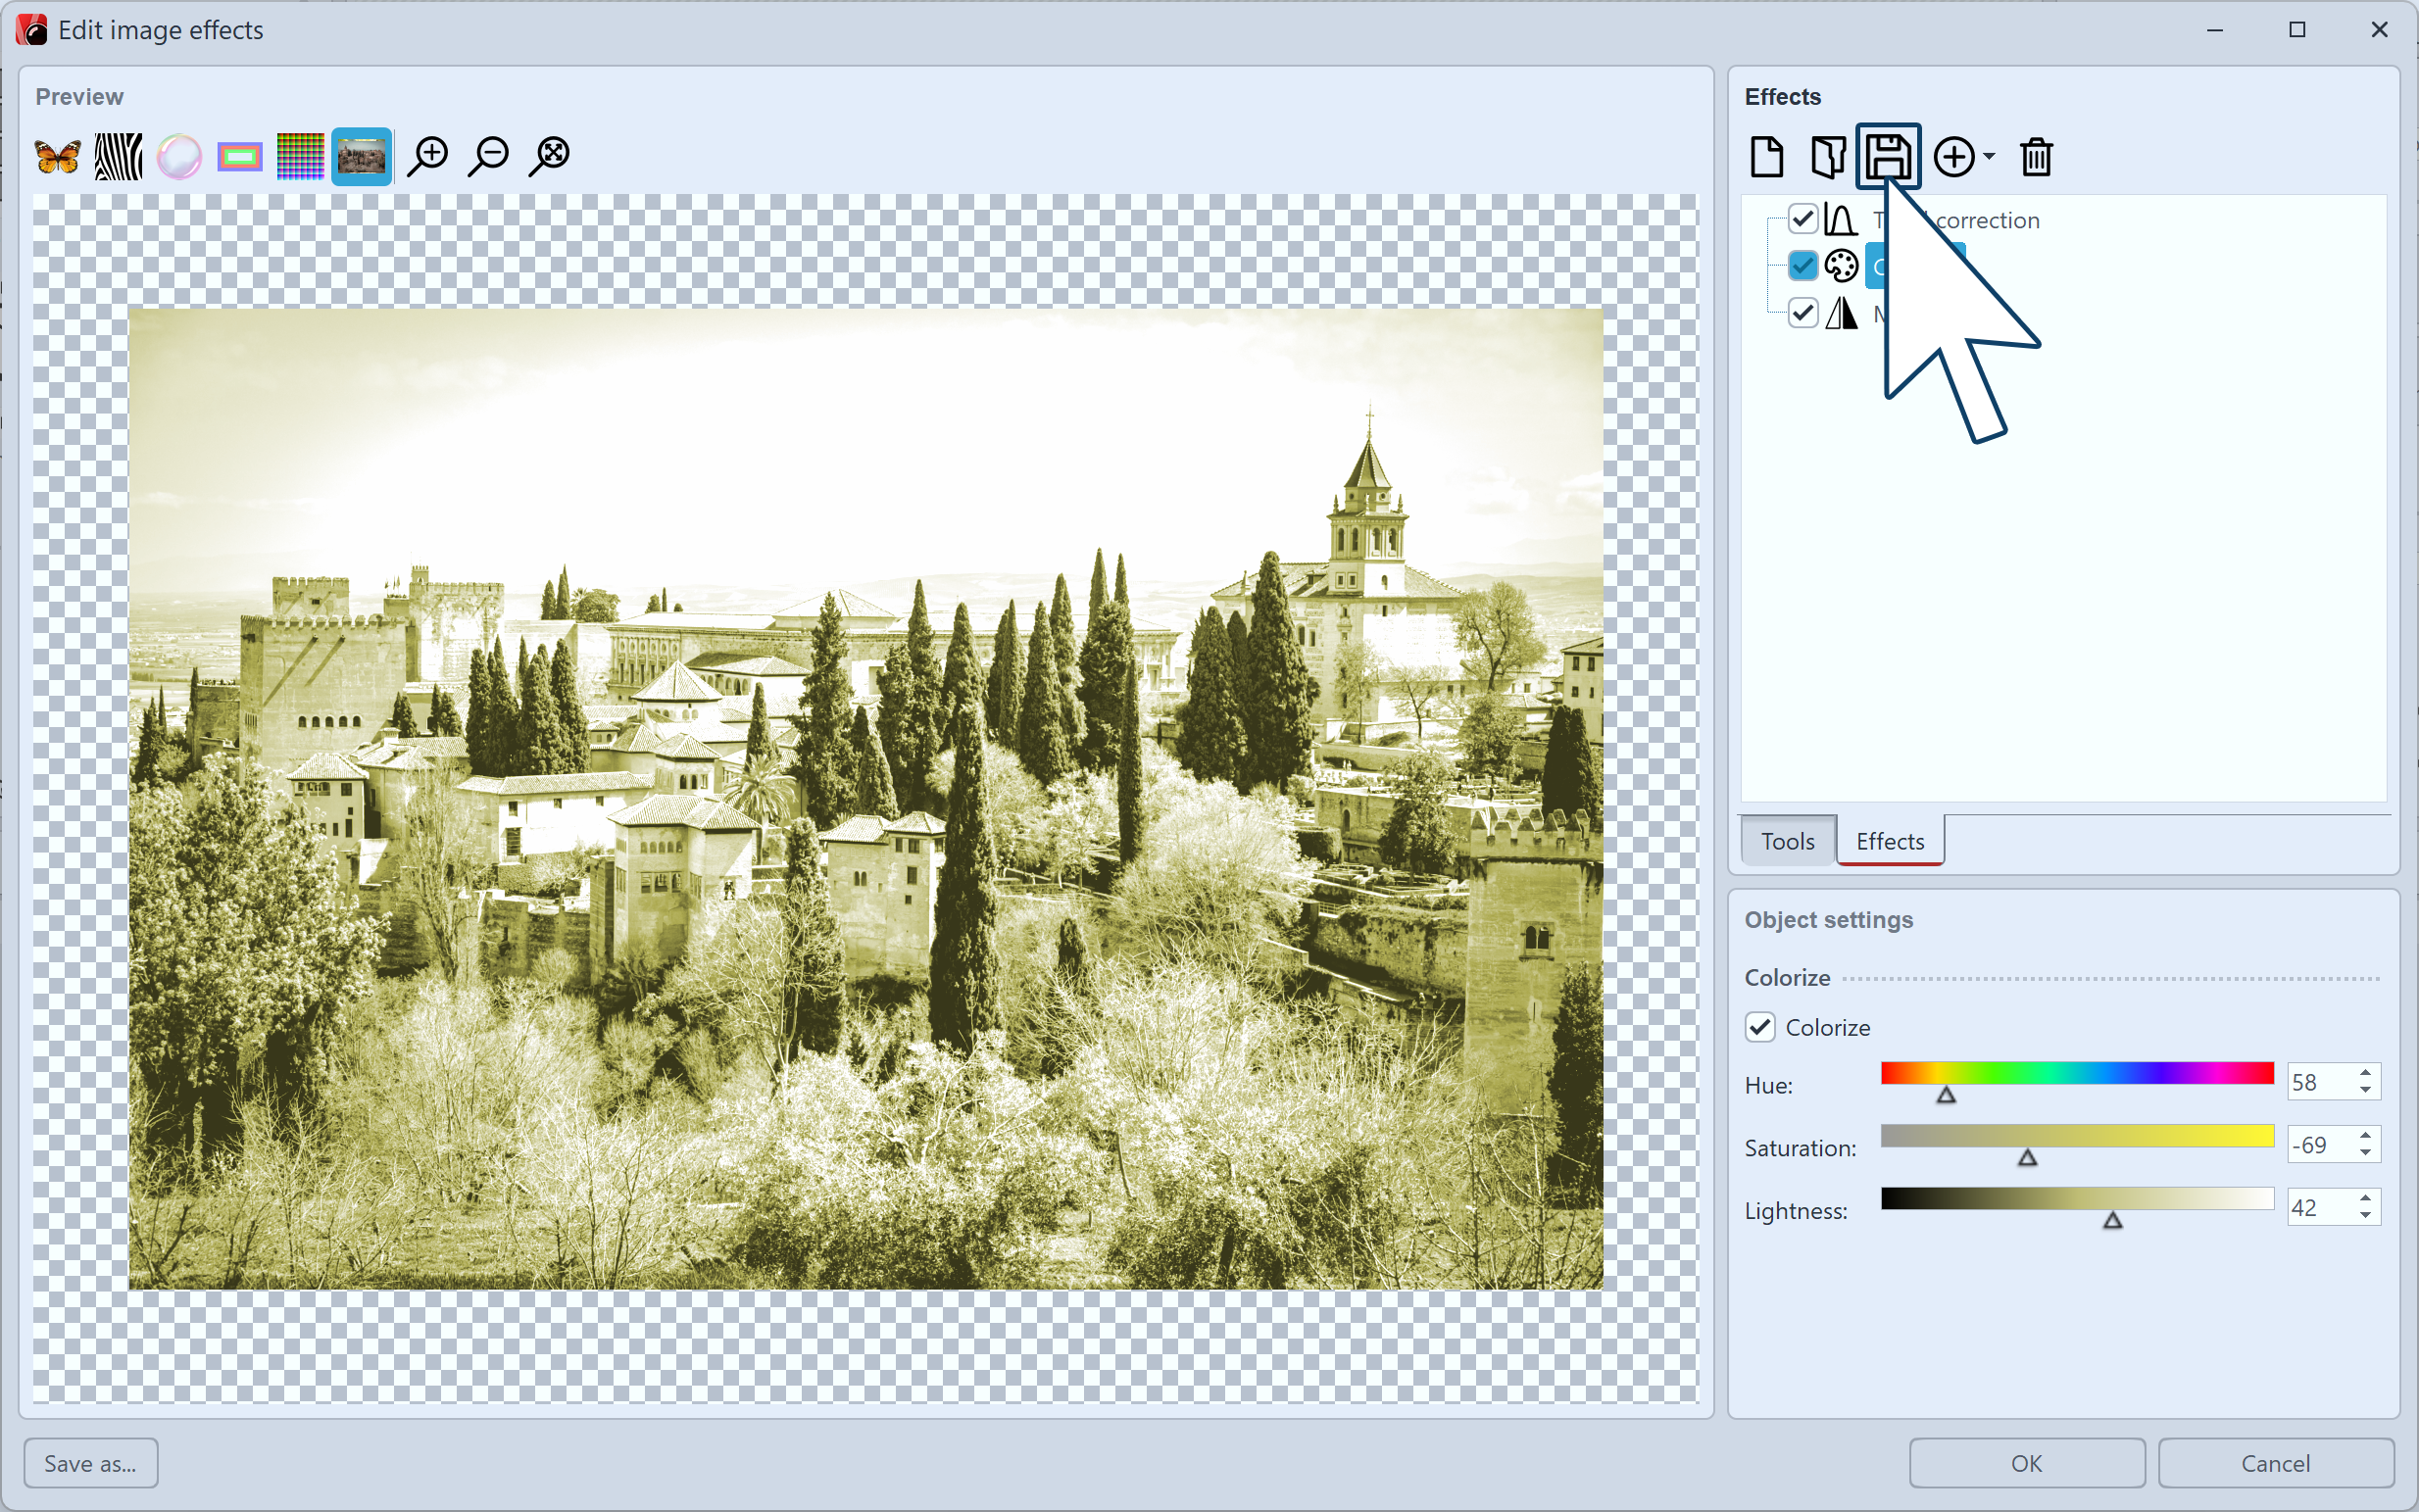Delete the selected effect via trash icon
The width and height of the screenshot is (2419, 1512).
point(2035,156)
